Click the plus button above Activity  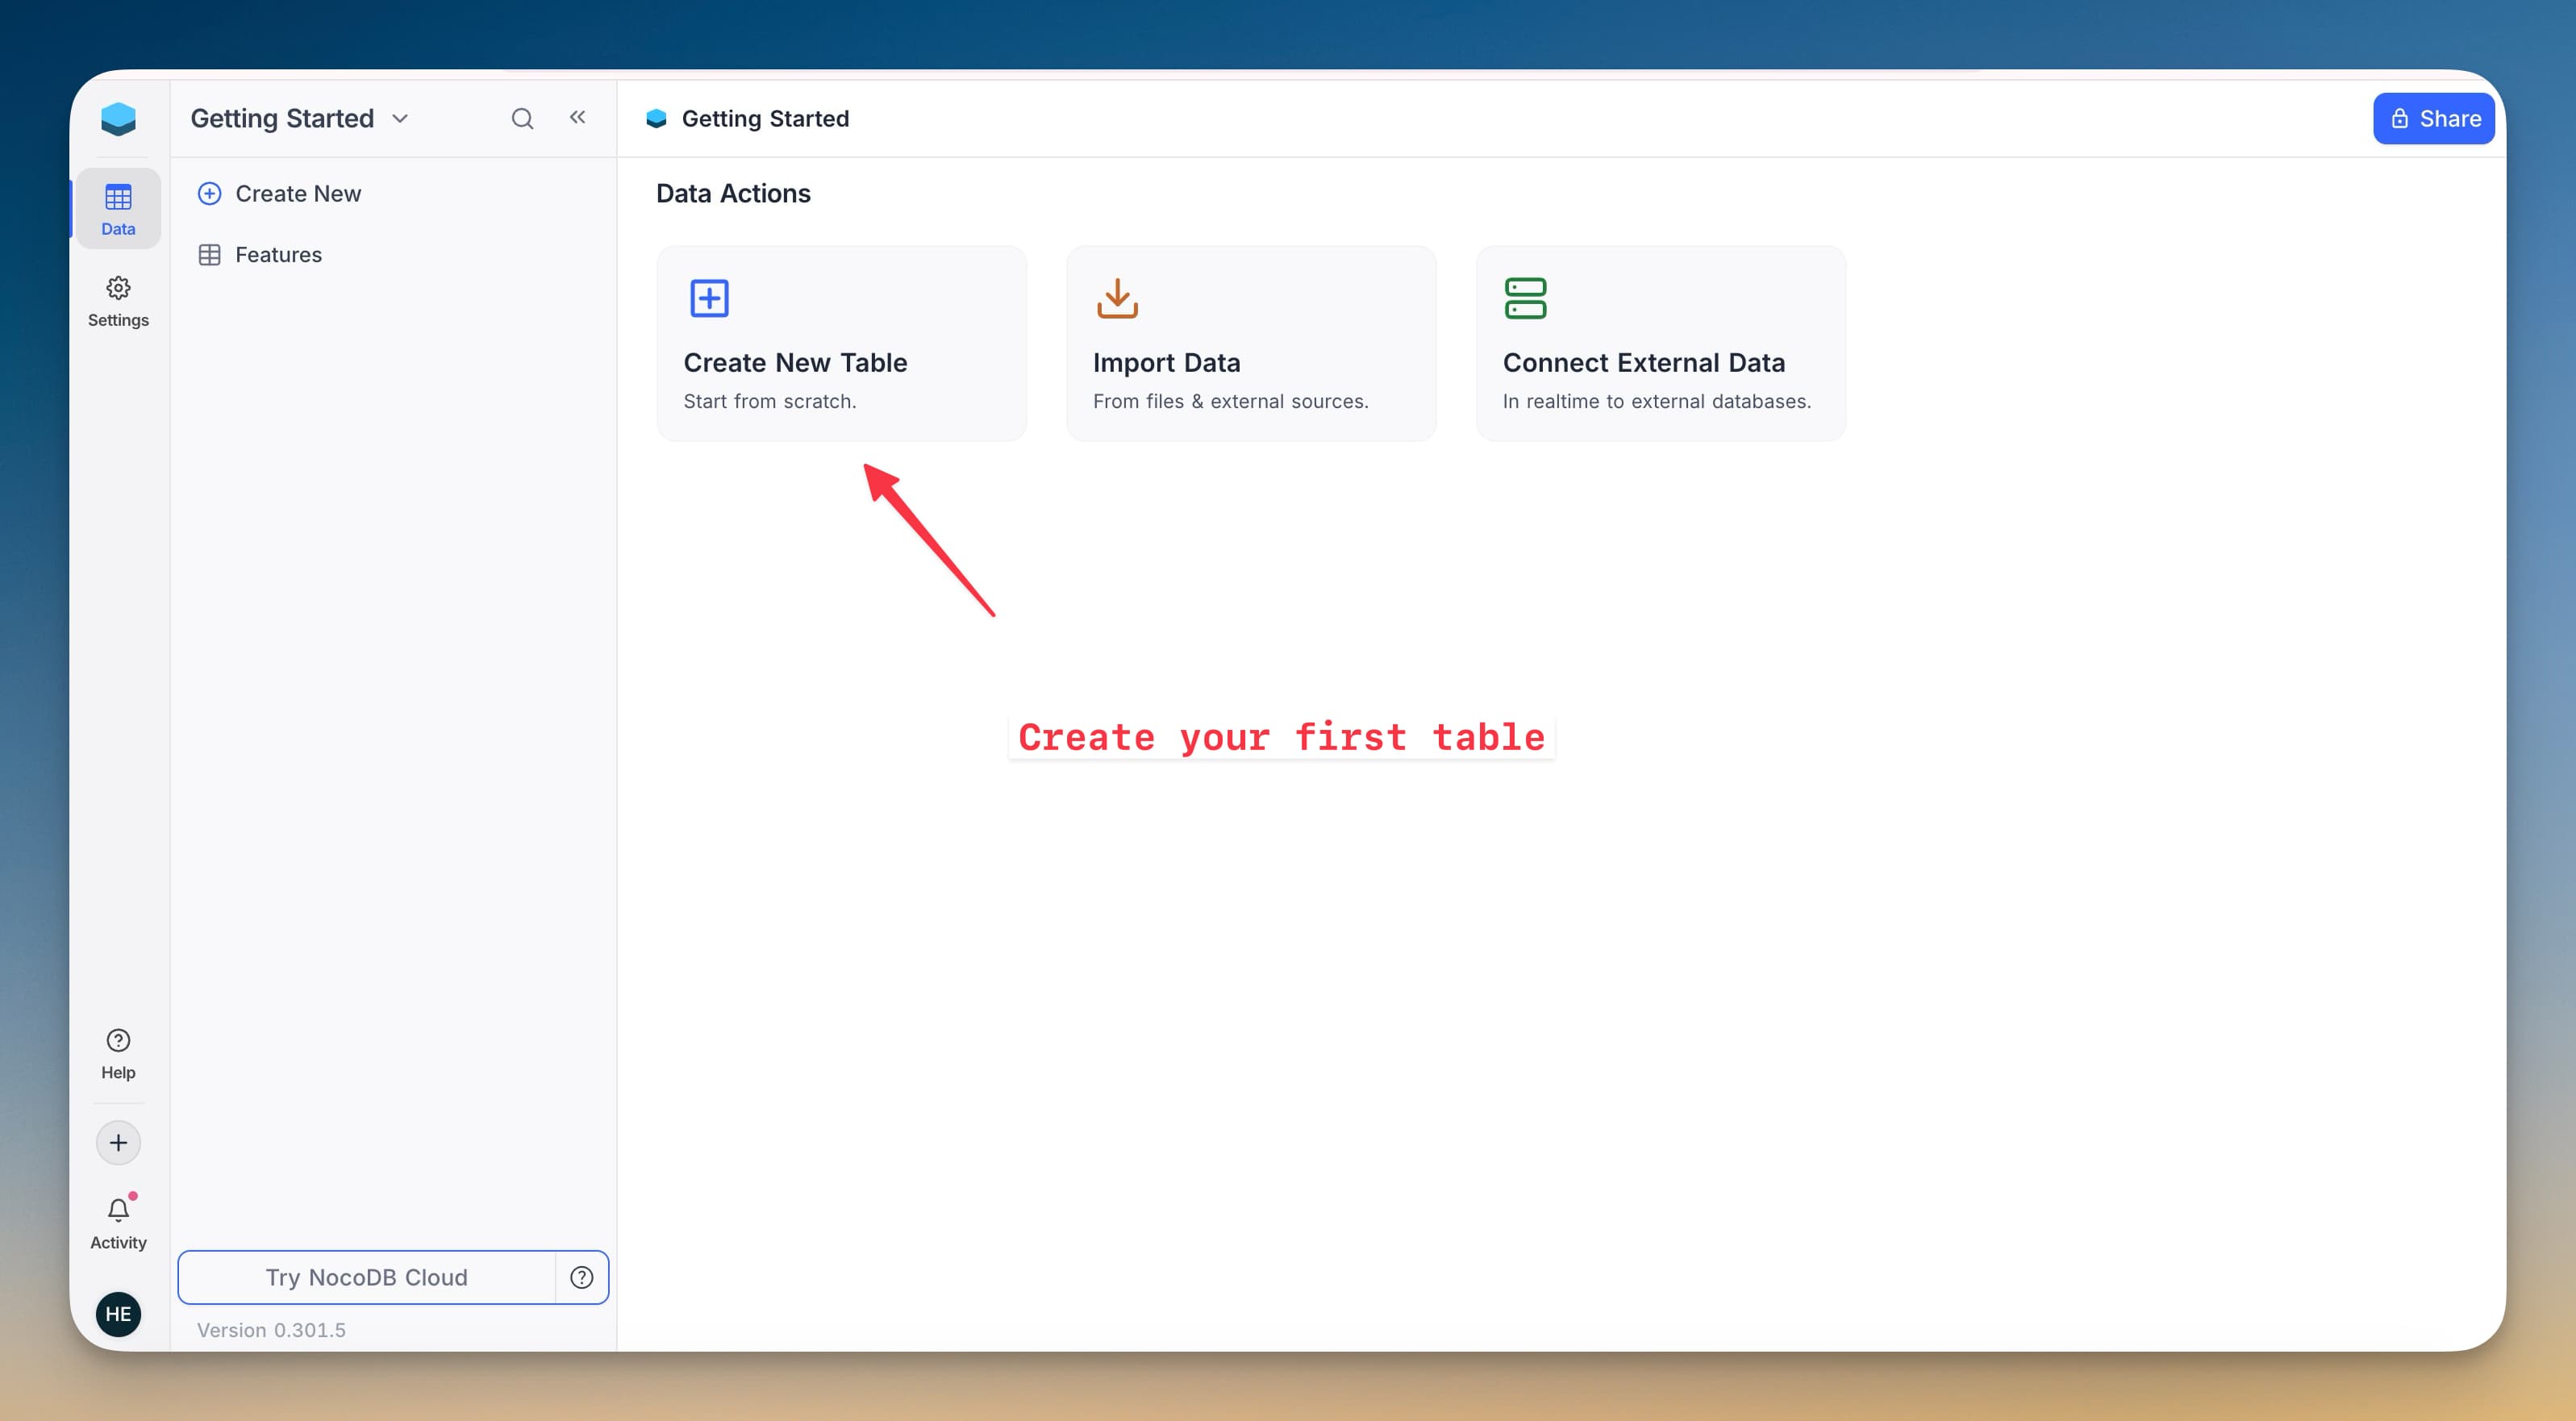click(x=118, y=1142)
